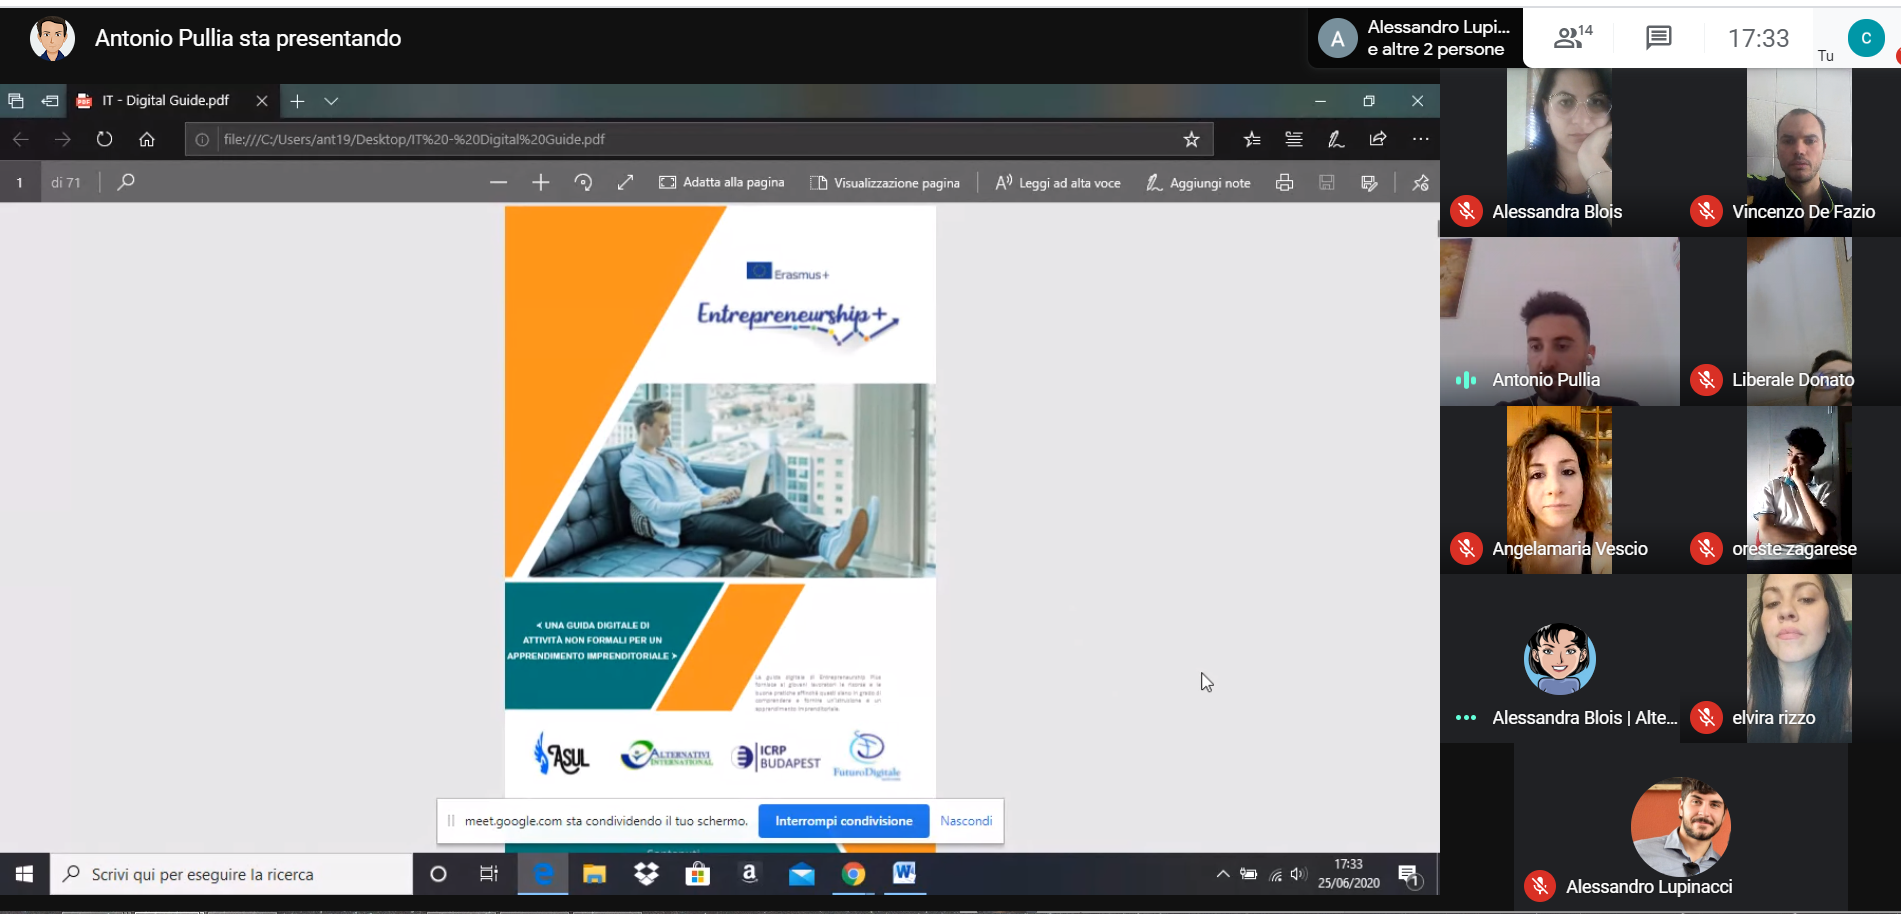The height and width of the screenshot is (914, 1901).
Task: Open Mail app from taskbar
Action: (x=801, y=874)
